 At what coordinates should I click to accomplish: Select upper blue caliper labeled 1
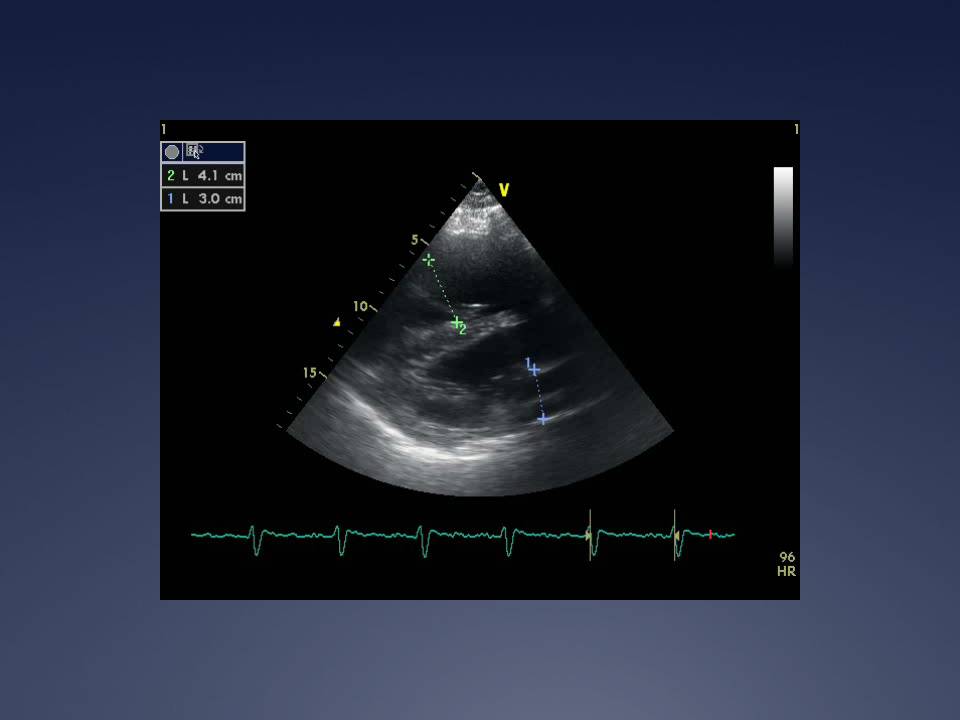tap(534, 369)
